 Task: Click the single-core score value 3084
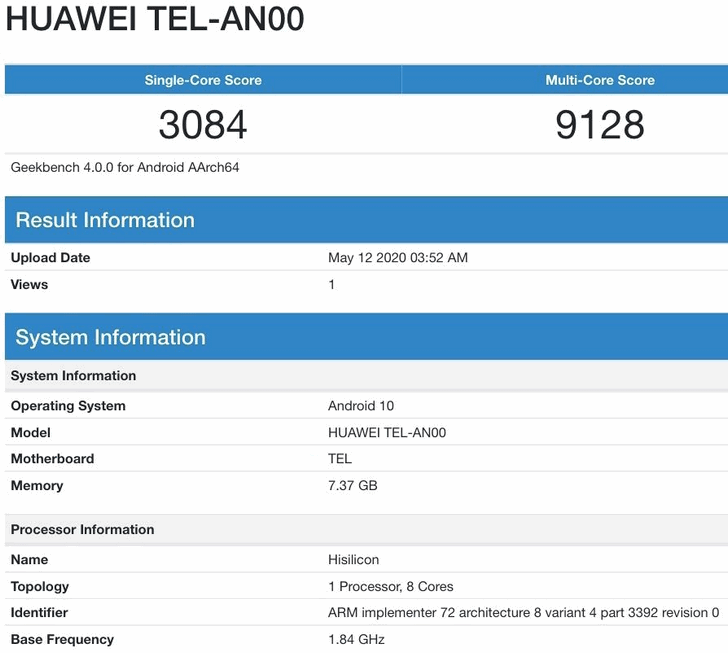click(203, 124)
